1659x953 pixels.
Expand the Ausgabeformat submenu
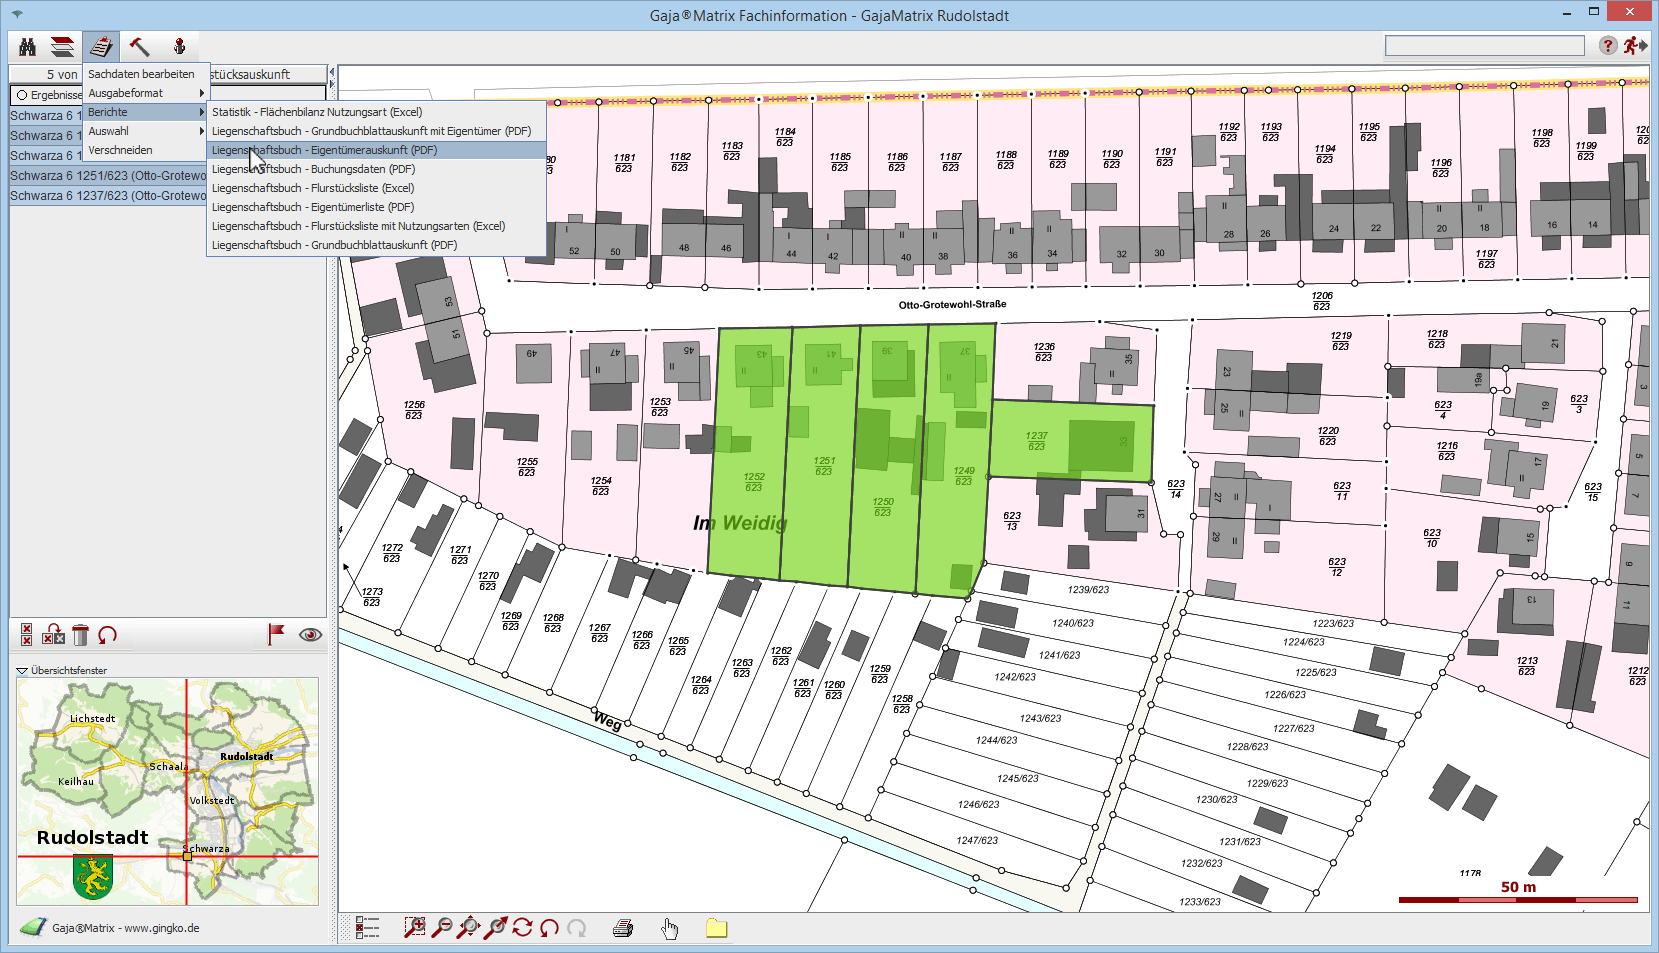[x=145, y=93]
